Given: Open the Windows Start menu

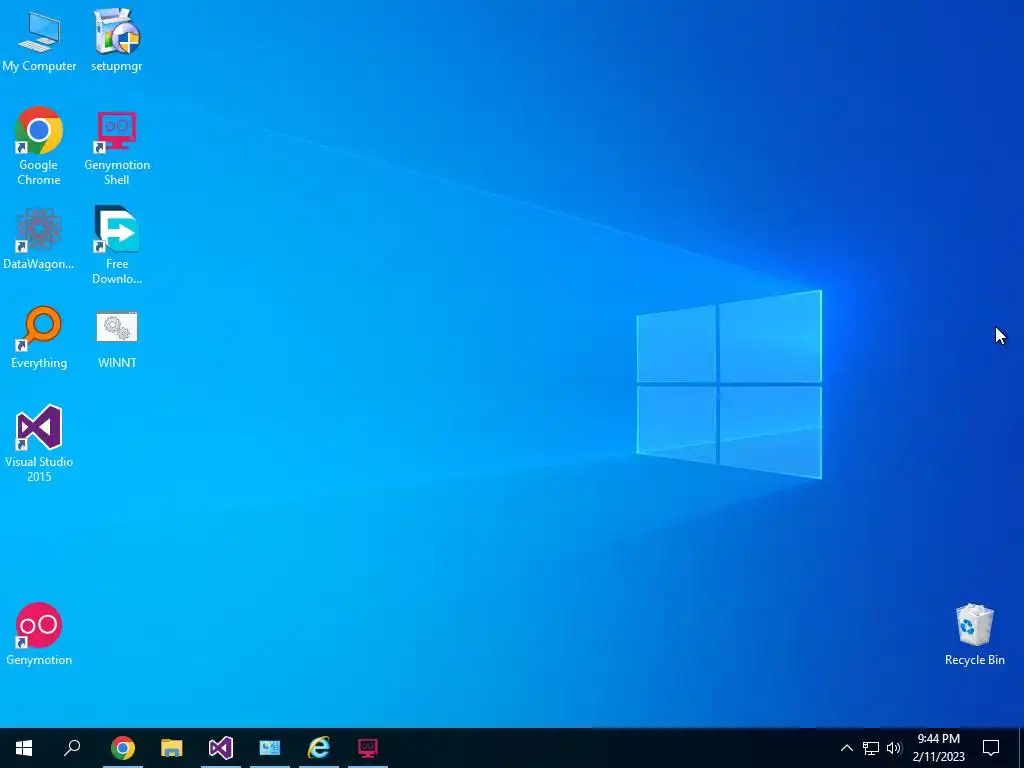Looking at the screenshot, I should (24, 748).
